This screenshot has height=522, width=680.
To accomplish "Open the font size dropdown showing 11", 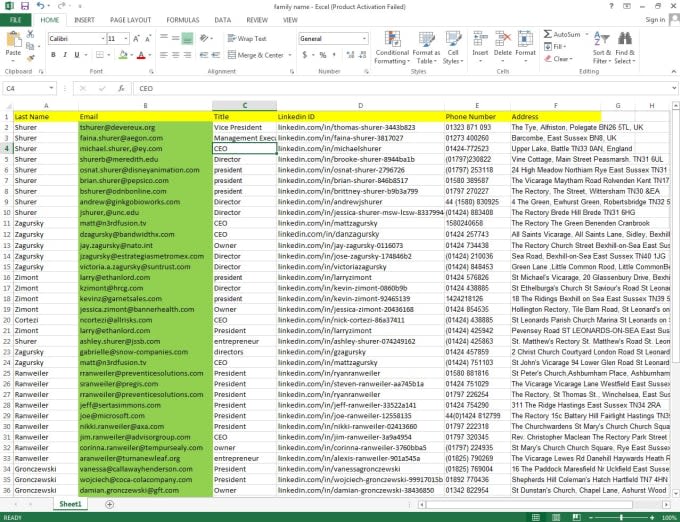I will click(126, 39).
